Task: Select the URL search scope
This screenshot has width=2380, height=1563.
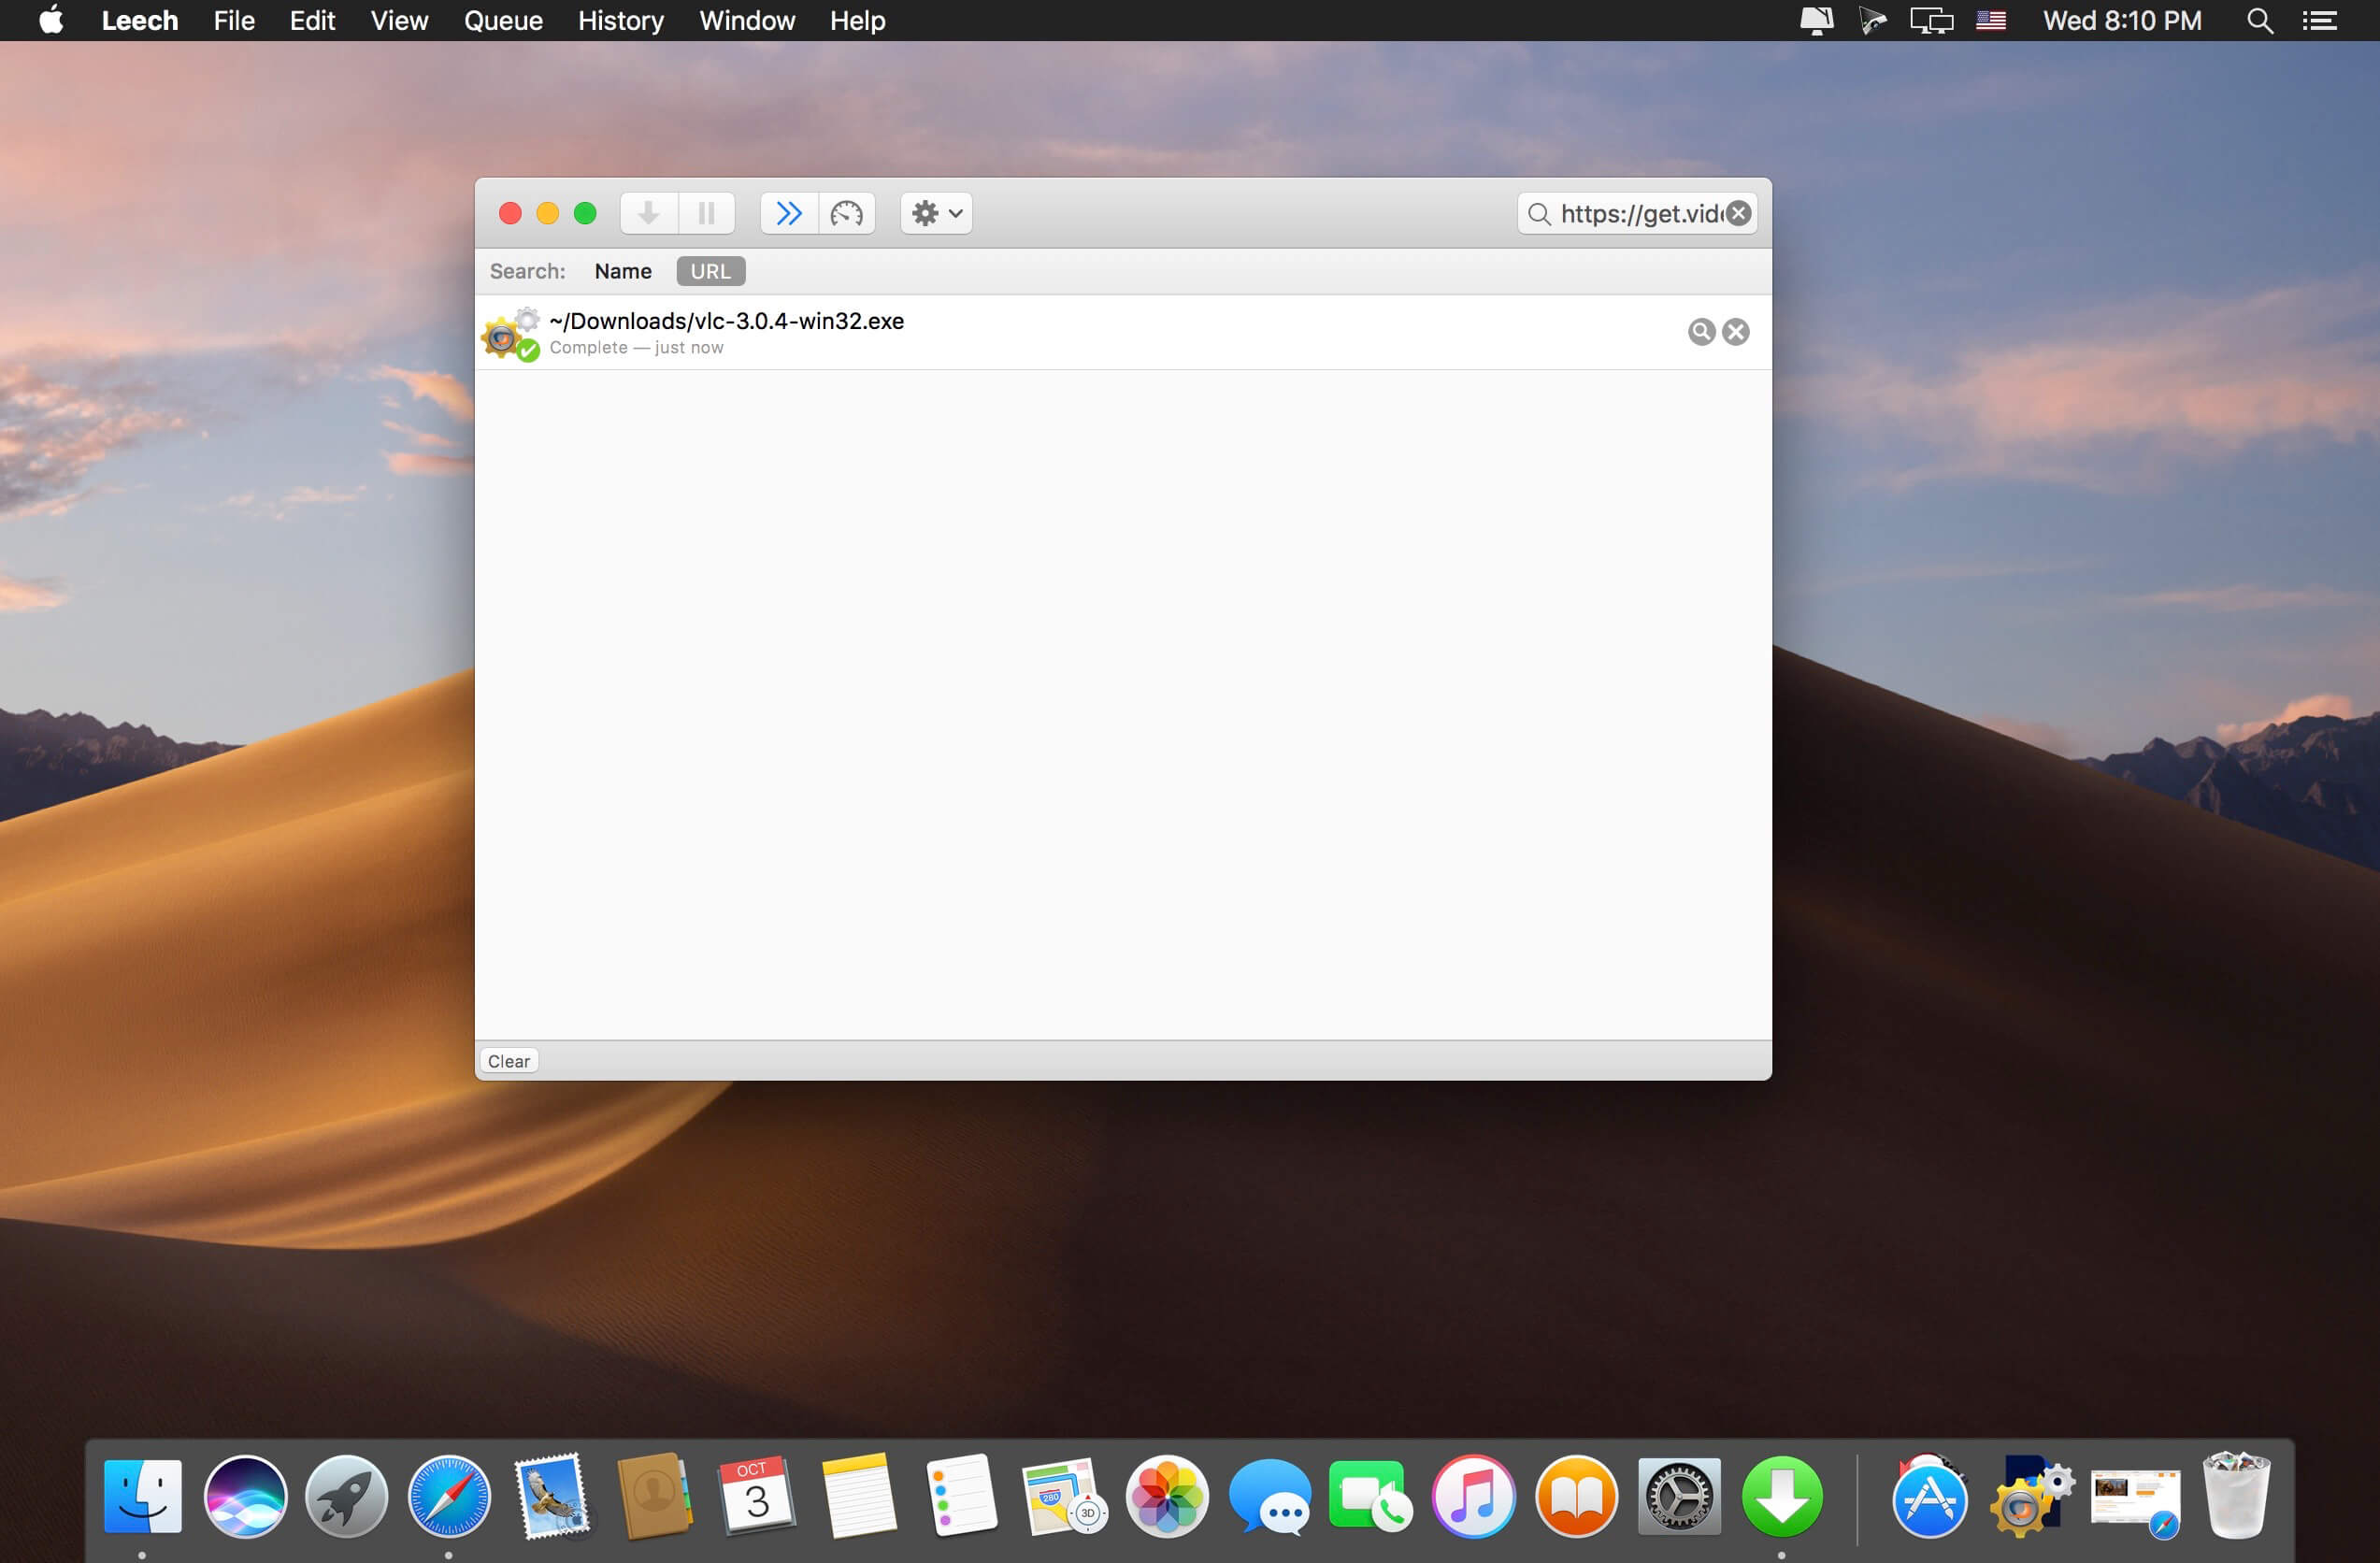Action: click(x=710, y=271)
